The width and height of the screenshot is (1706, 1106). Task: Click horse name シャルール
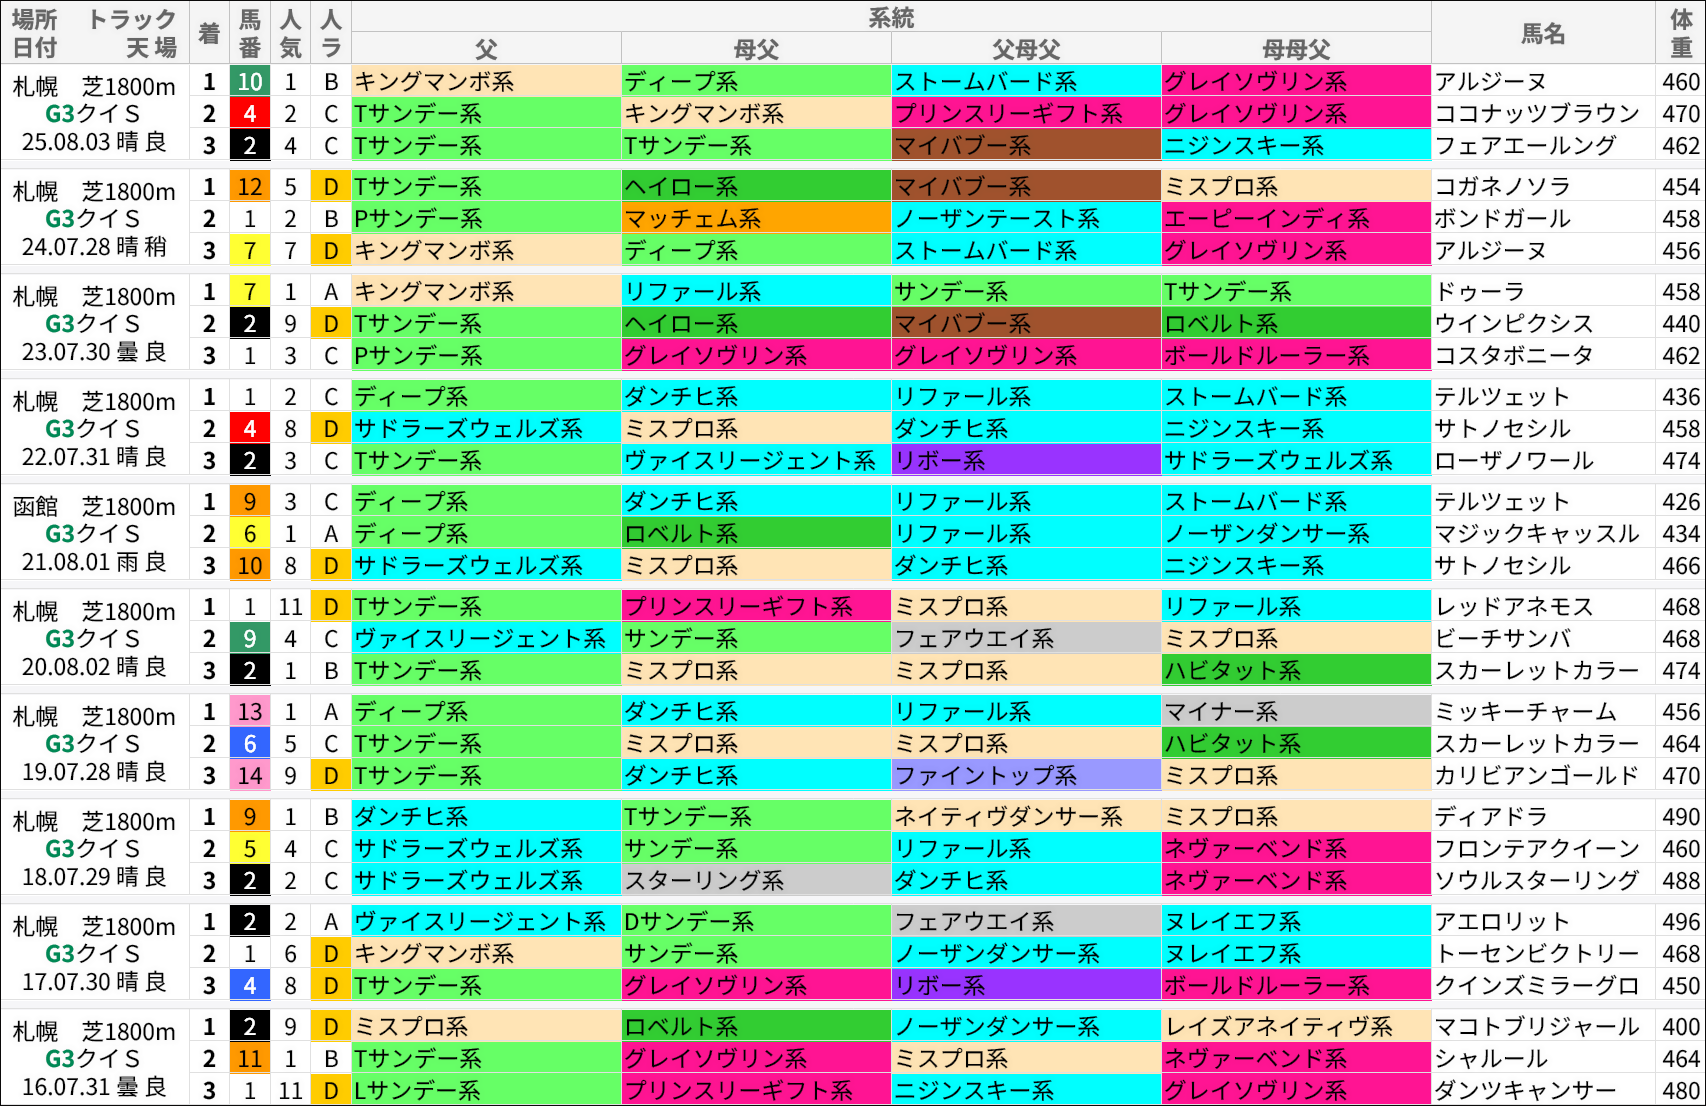pos(1491,1059)
